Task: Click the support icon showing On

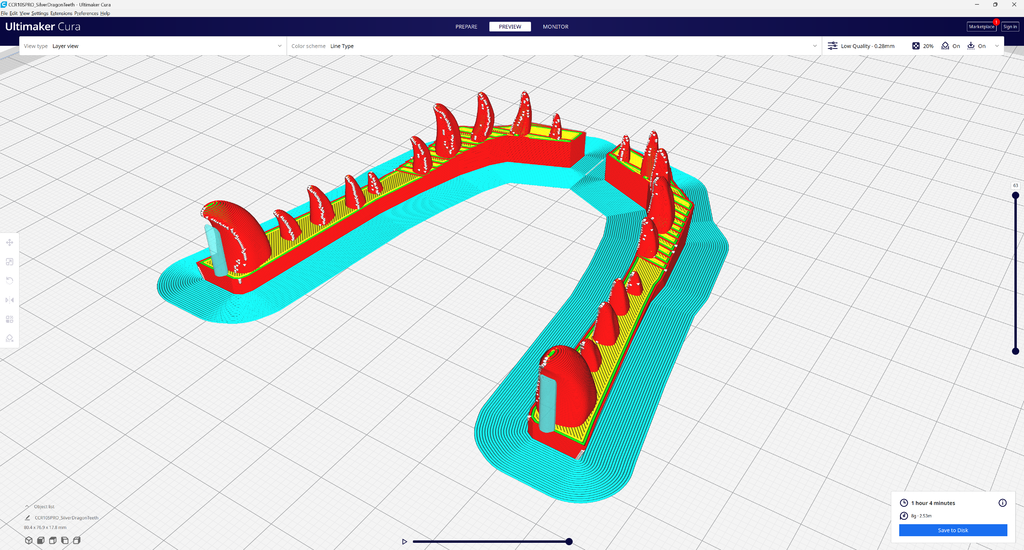Action: (x=945, y=46)
